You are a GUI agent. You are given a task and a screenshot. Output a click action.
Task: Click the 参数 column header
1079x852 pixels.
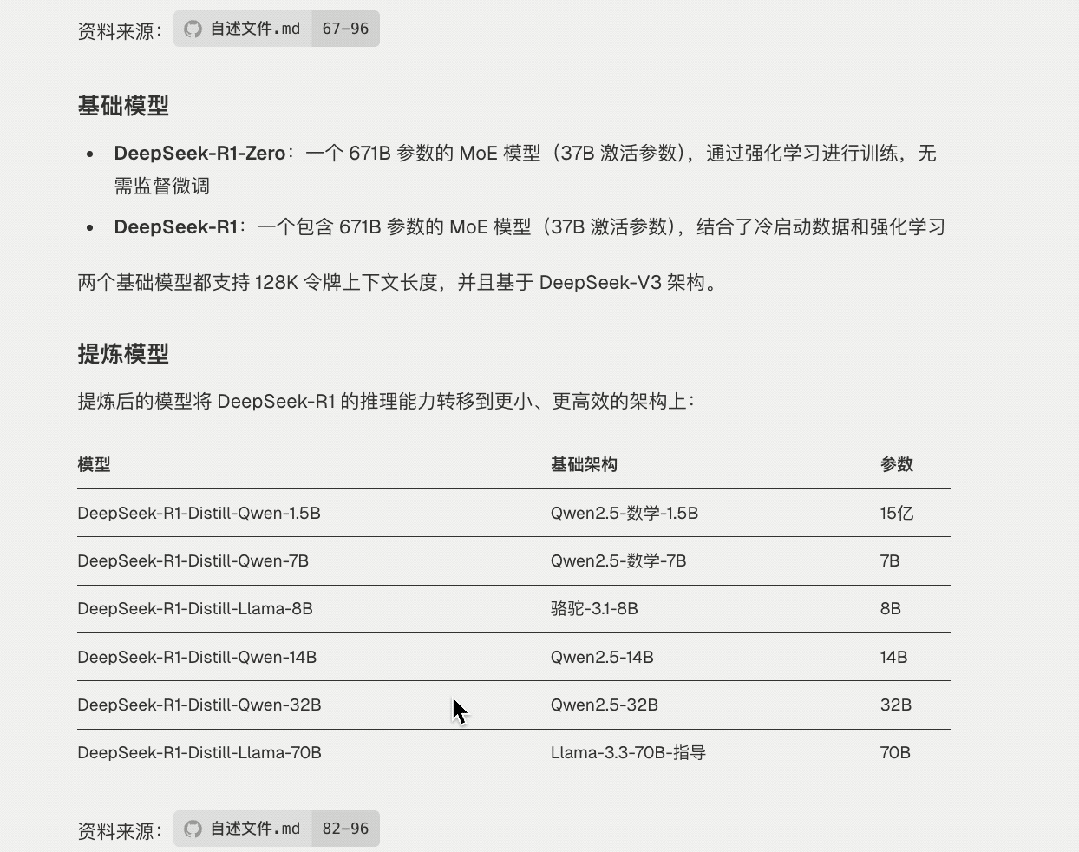(897, 465)
